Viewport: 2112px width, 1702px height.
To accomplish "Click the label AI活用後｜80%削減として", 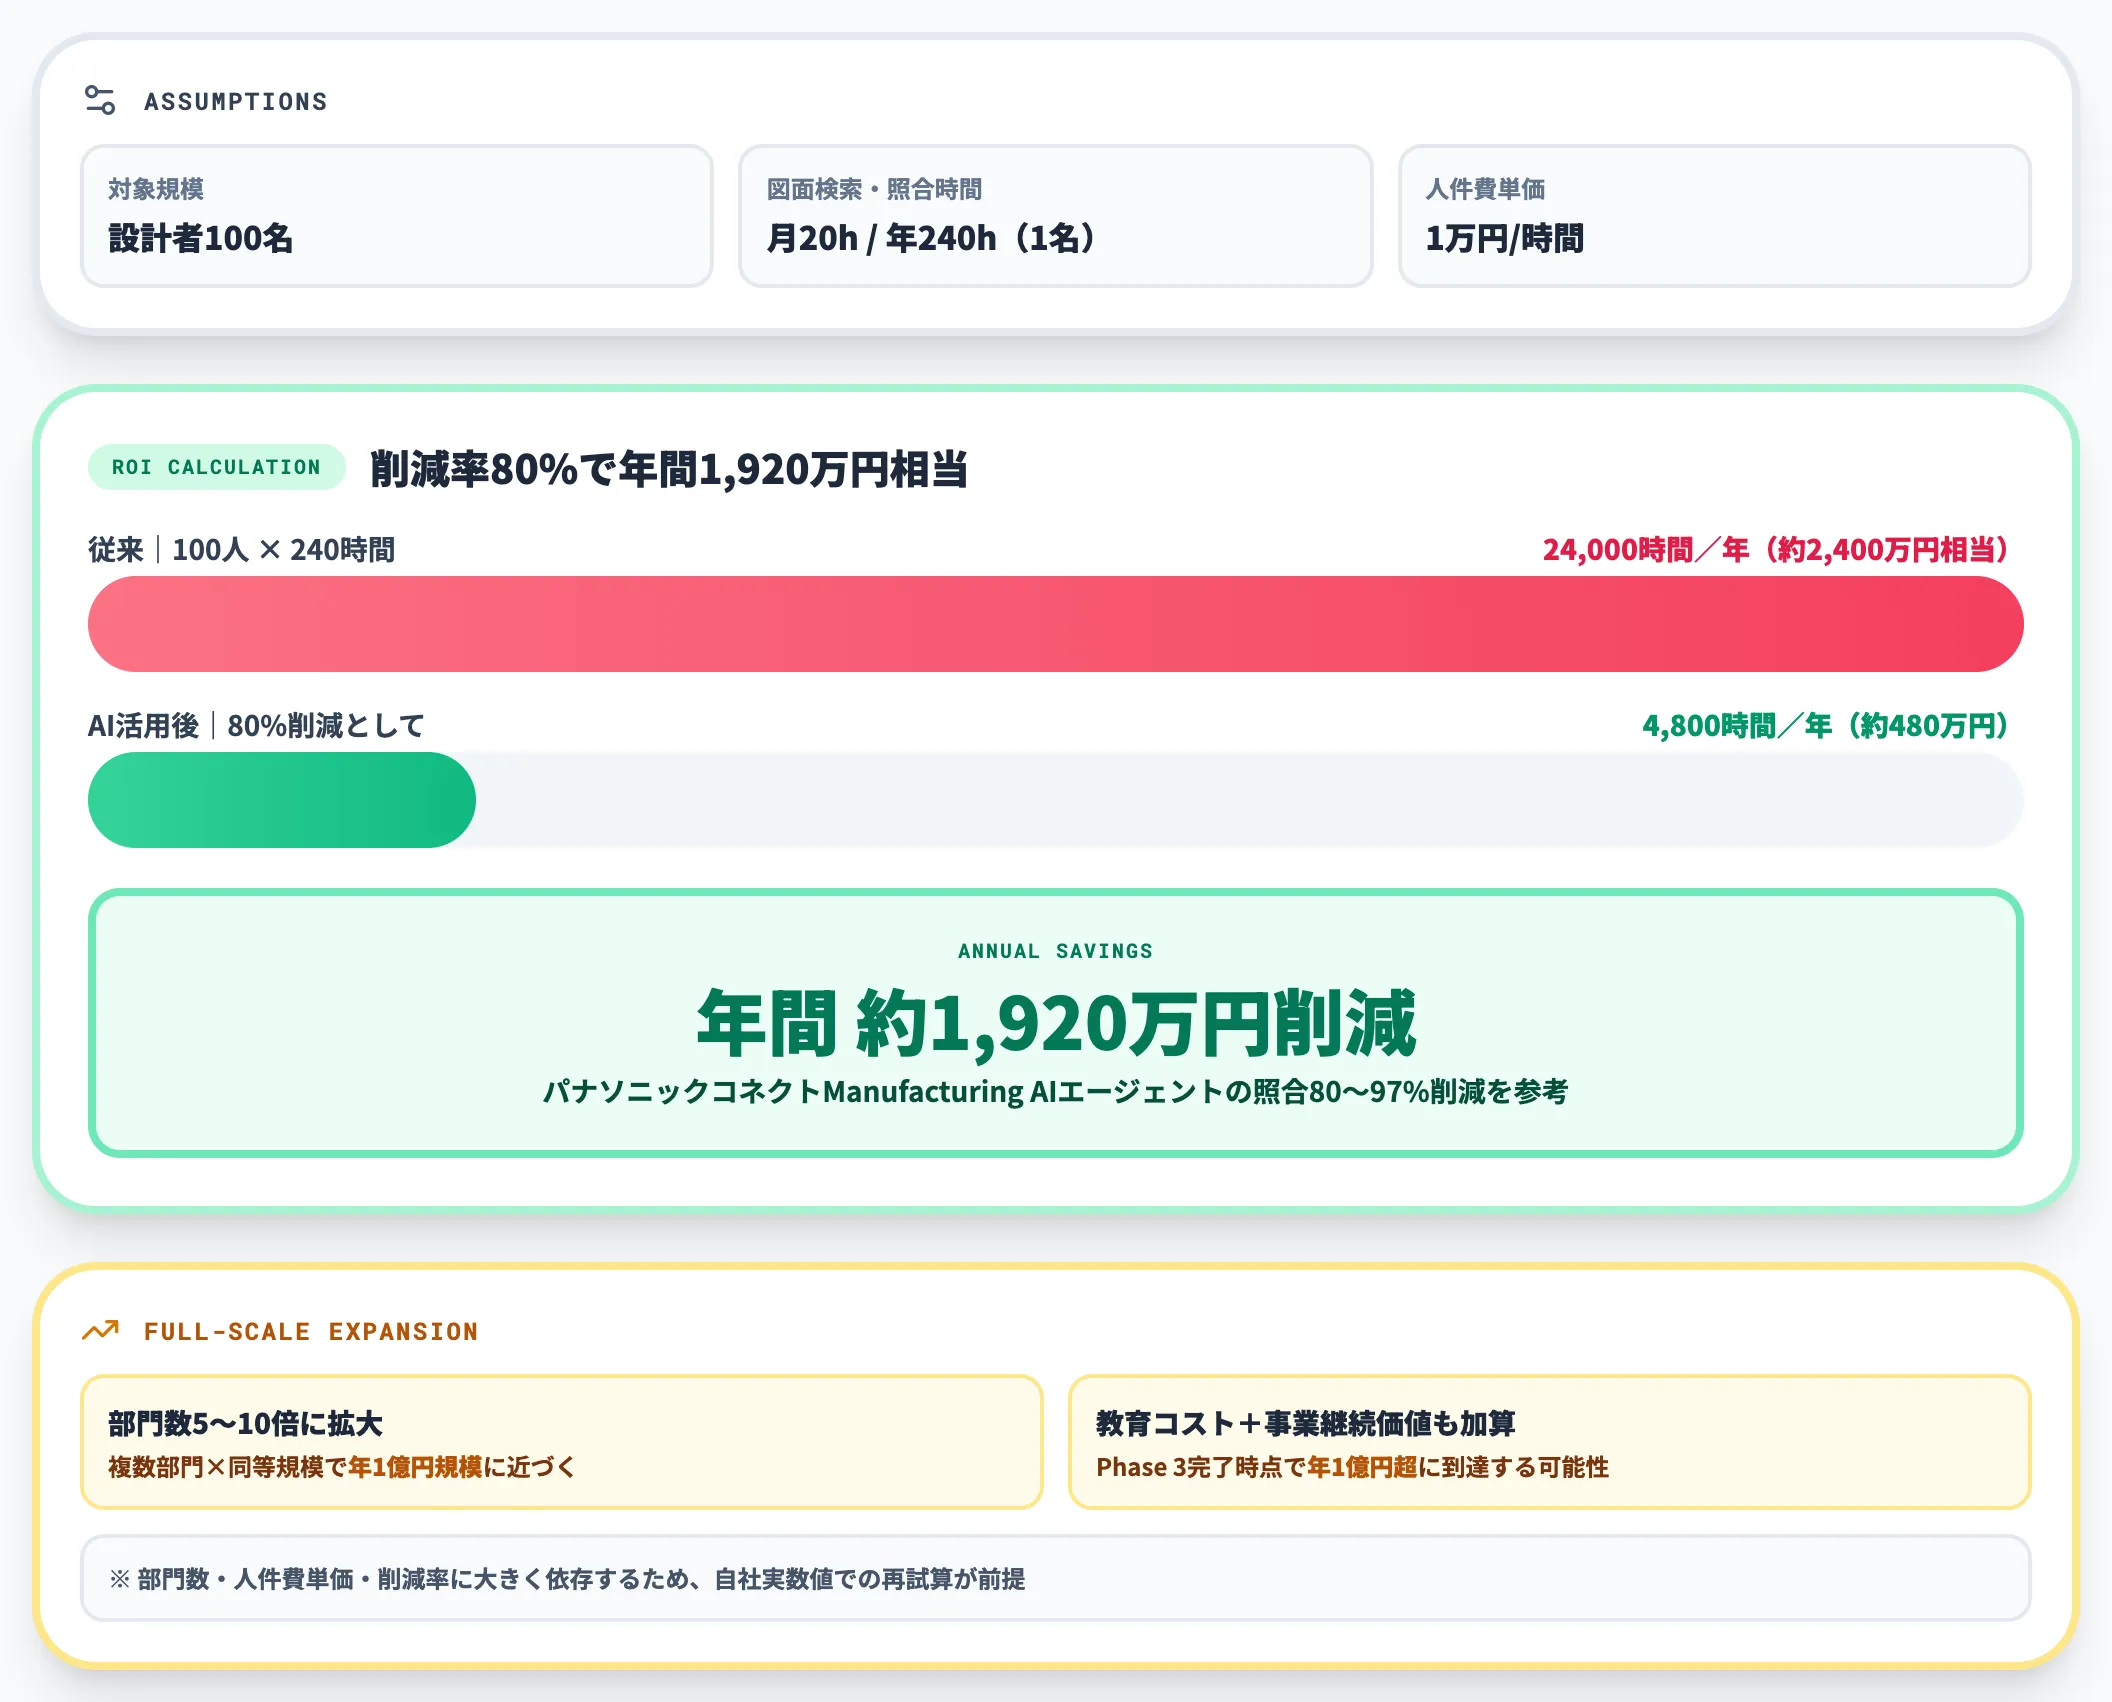I will tap(257, 726).
